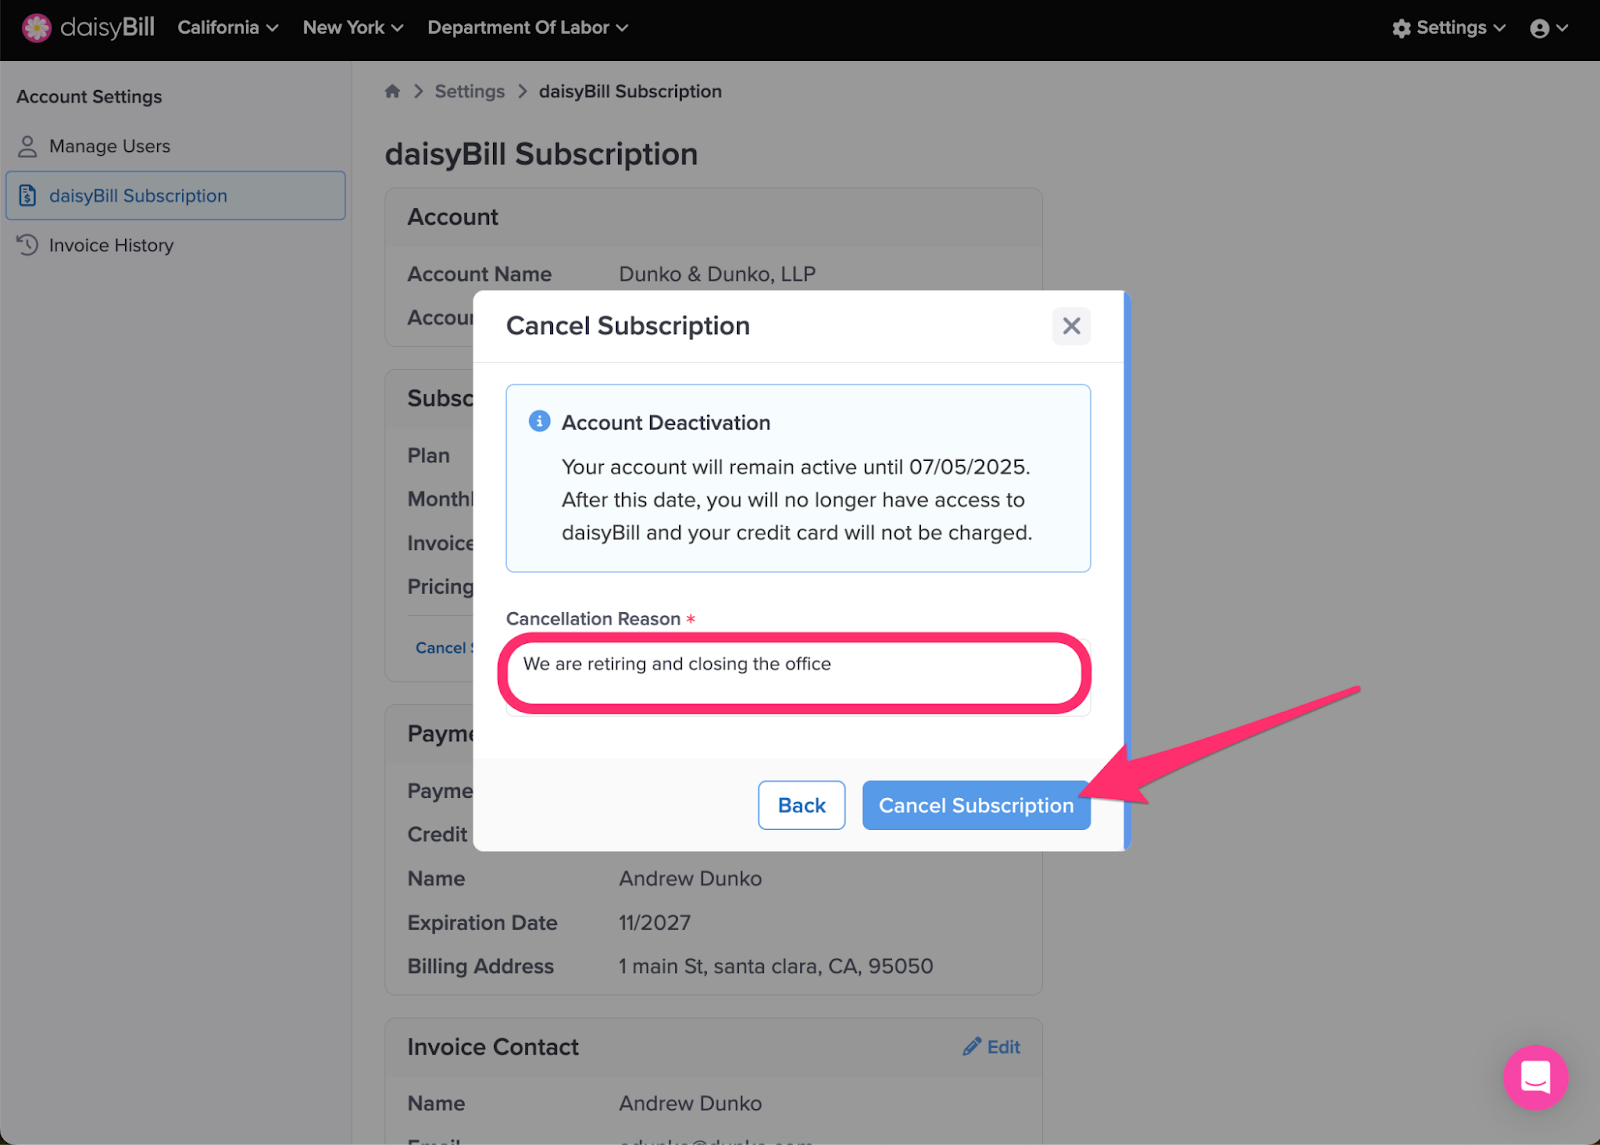Click the home breadcrumb icon
Screen dimensions: 1600x1145
(x=392, y=91)
